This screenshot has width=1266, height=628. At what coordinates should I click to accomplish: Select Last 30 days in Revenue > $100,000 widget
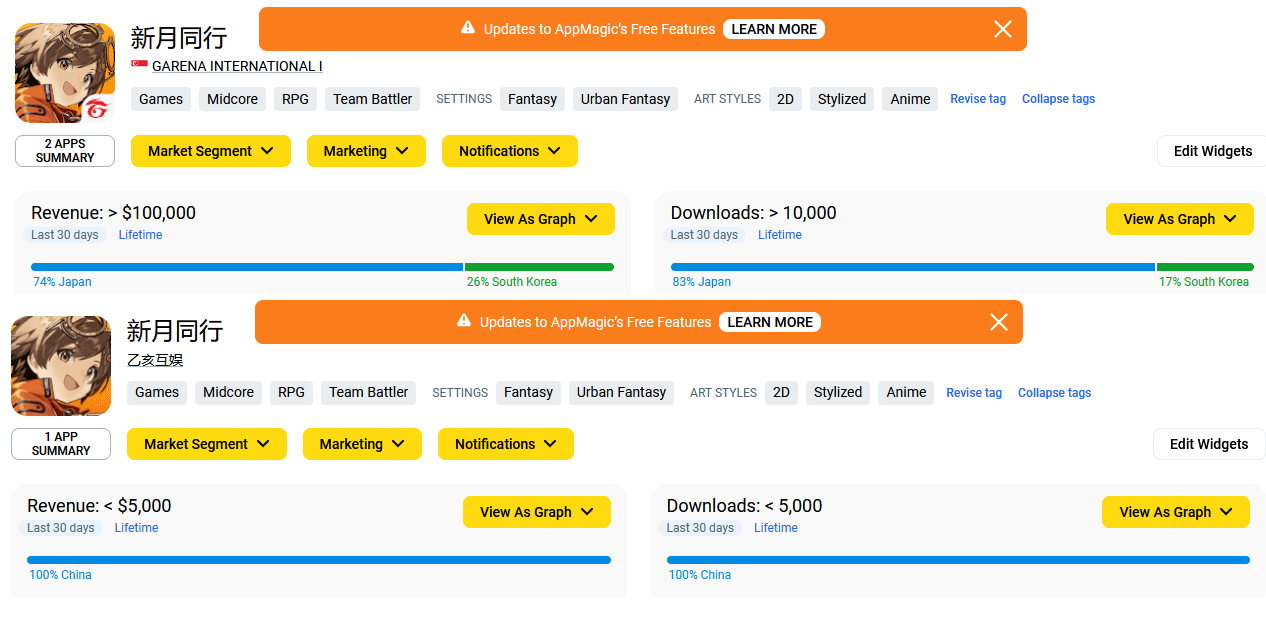[x=65, y=235]
